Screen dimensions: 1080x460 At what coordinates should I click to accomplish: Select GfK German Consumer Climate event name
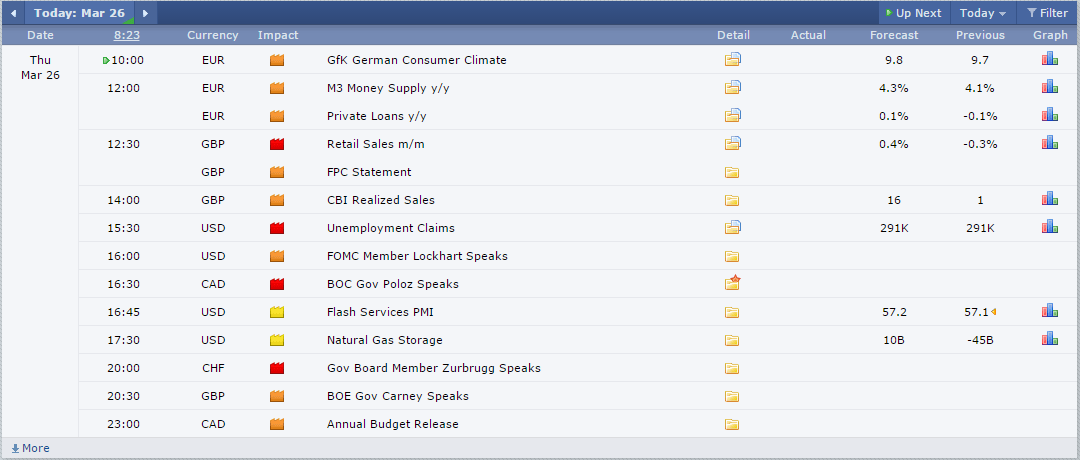[417, 60]
